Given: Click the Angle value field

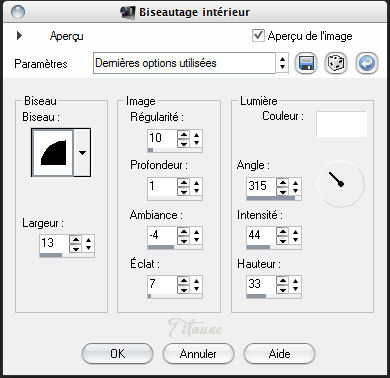Looking at the screenshot, I should pos(261,186).
